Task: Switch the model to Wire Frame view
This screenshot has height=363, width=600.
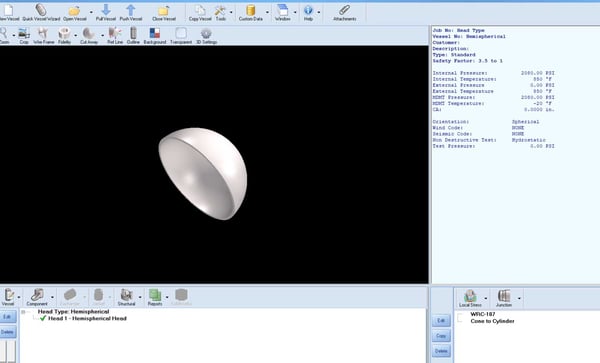Action: (x=44, y=35)
